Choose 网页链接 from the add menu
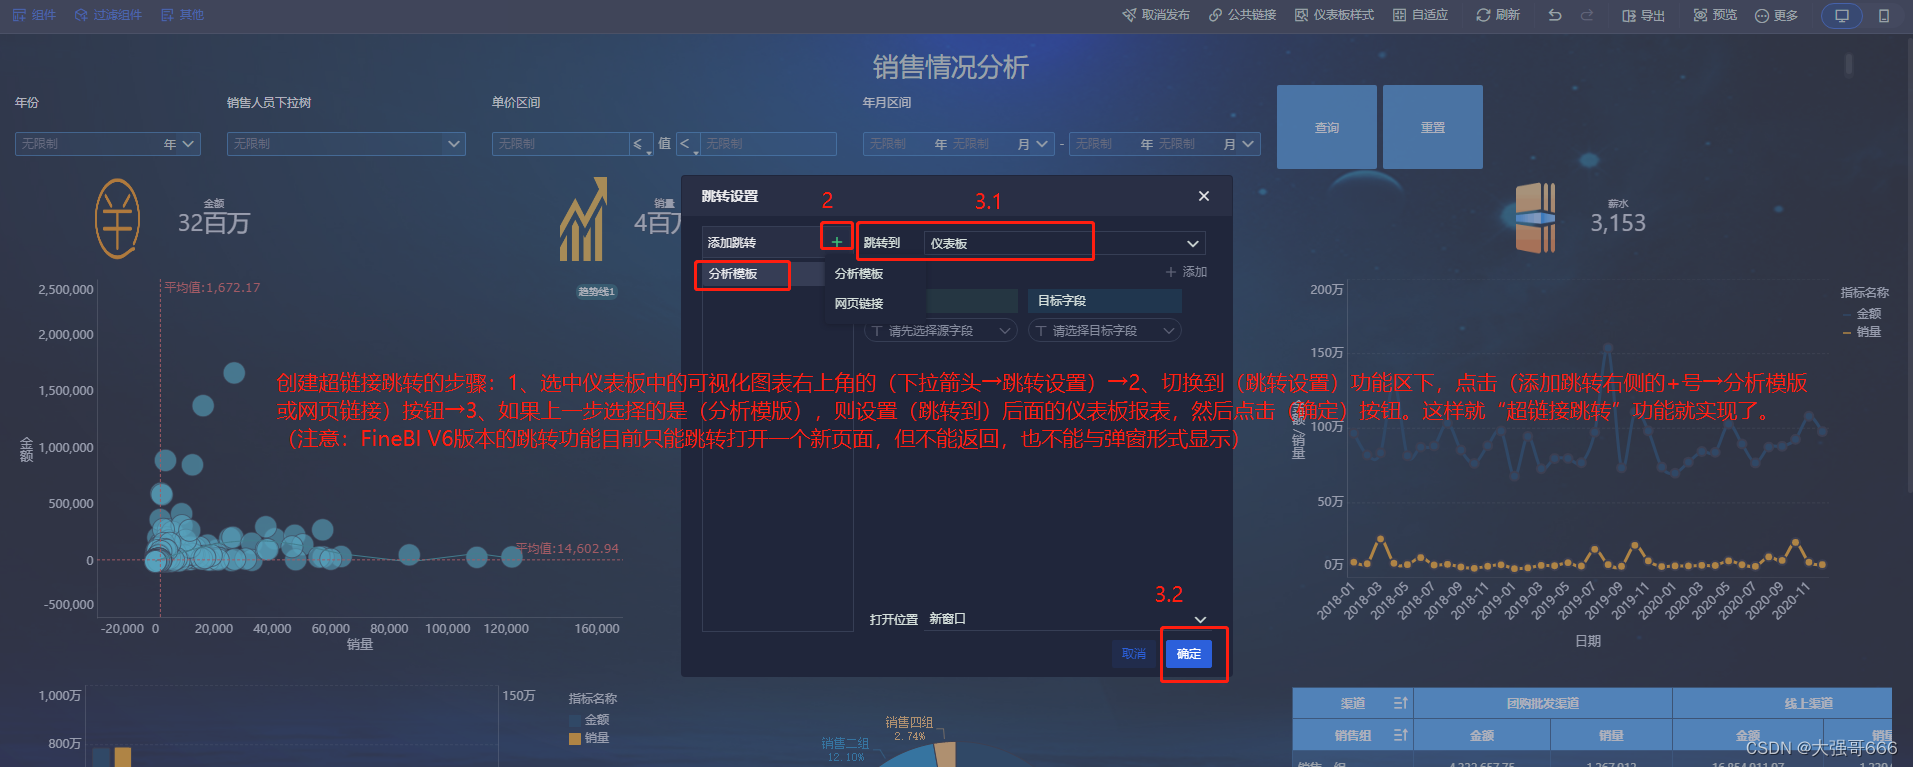The image size is (1913, 767). tap(859, 304)
